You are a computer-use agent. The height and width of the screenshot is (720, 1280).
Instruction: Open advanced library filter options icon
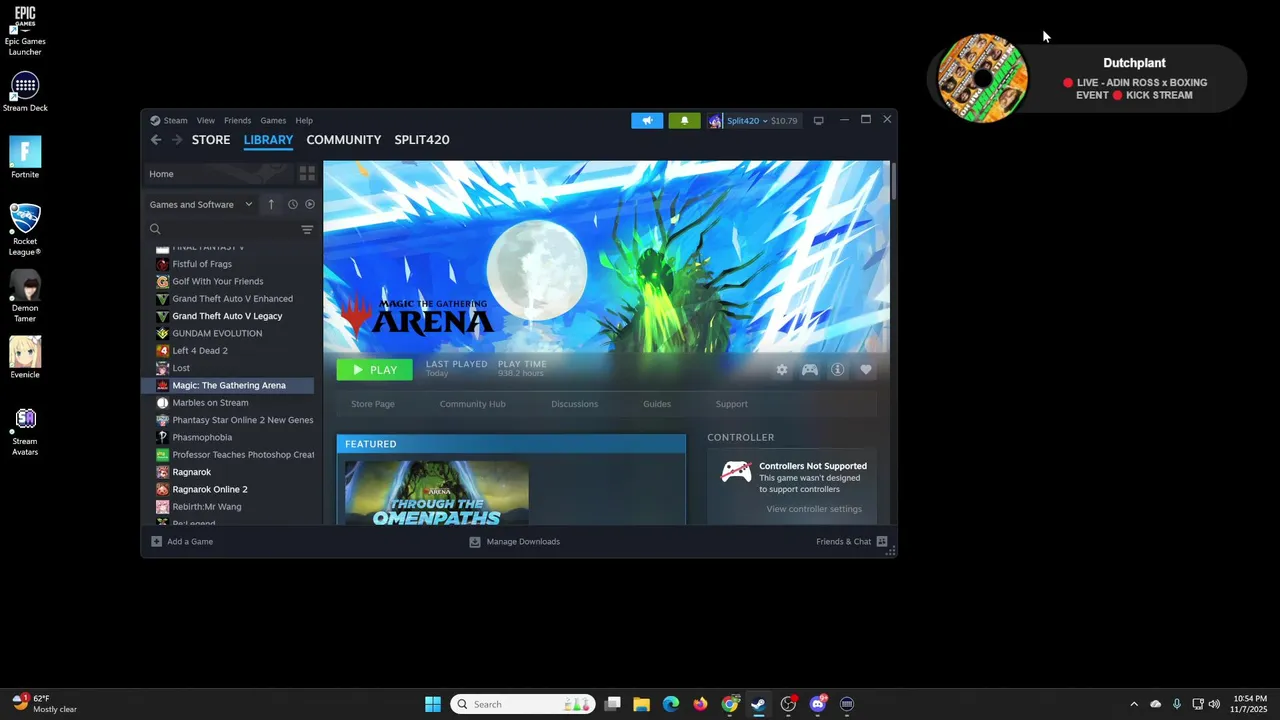point(307,230)
